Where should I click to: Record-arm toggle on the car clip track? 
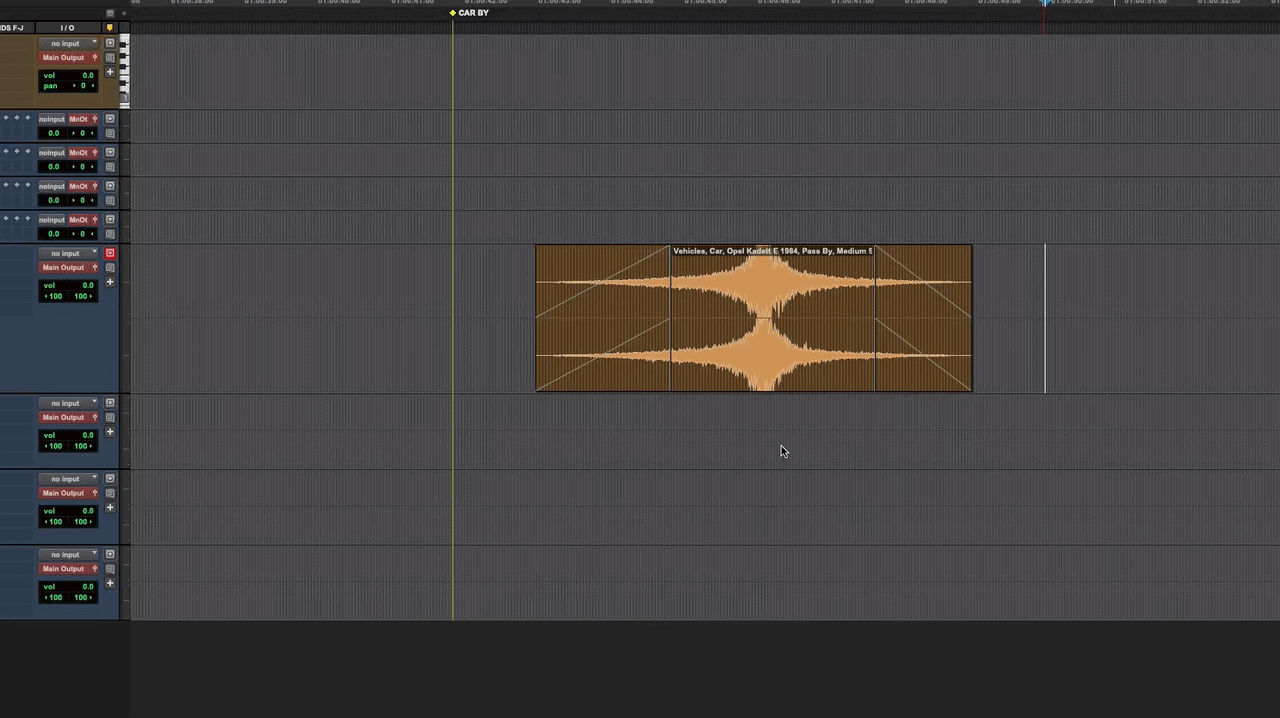[110, 254]
